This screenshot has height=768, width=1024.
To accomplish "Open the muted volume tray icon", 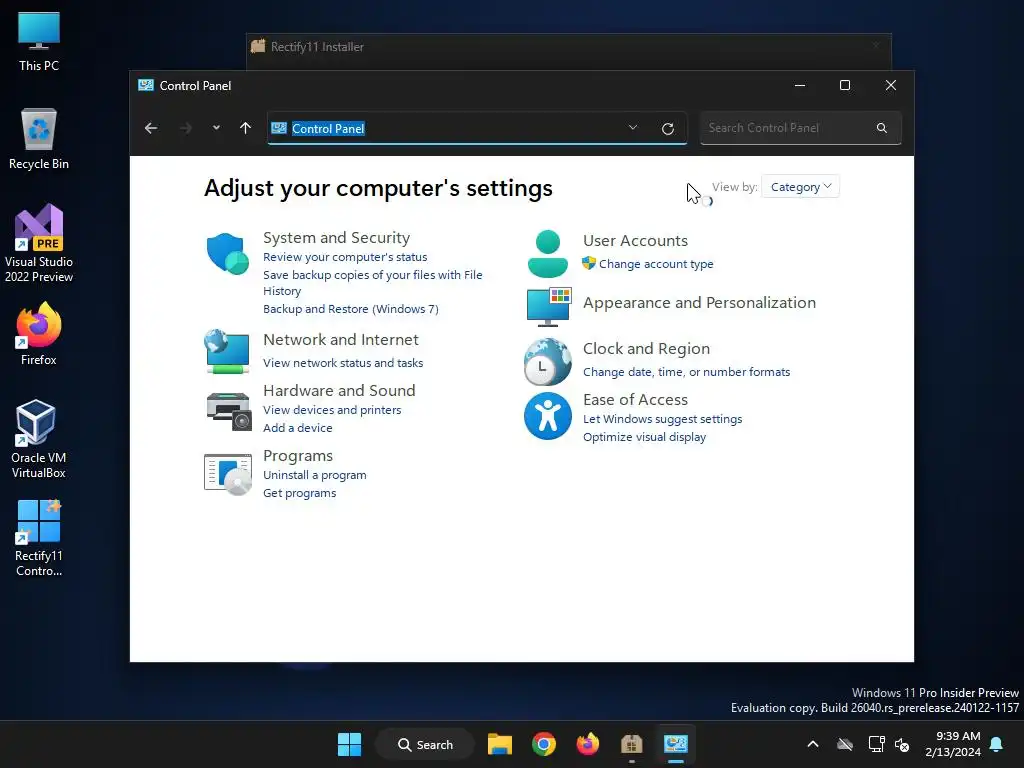I will click(x=902, y=744).
